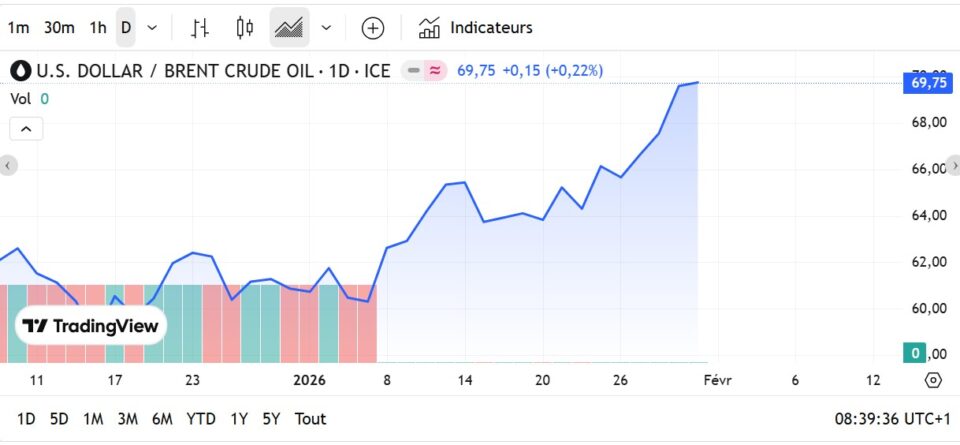Select the bar chart style icon

tap(200, 28)
